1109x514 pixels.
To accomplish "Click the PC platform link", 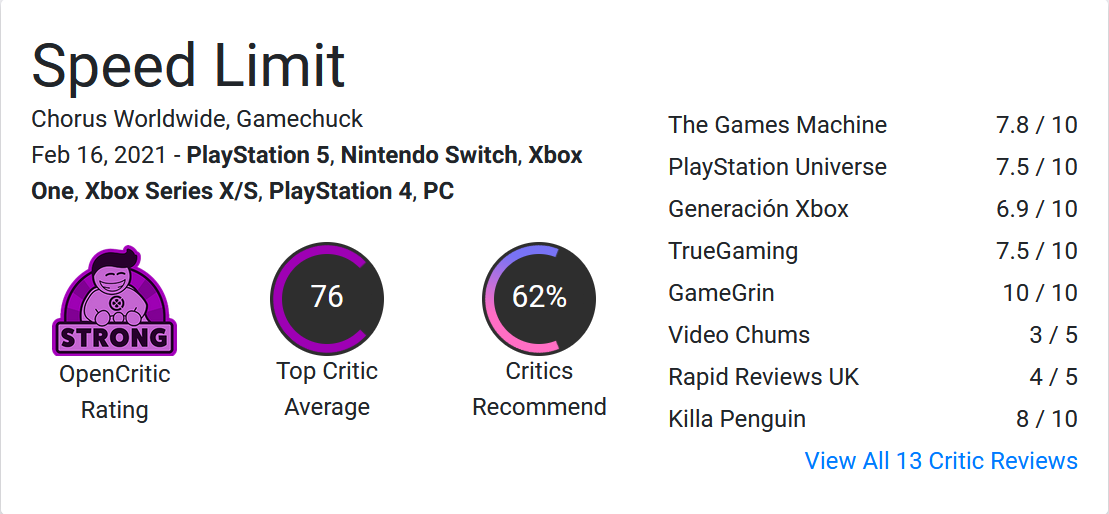I will coord(439,190).
